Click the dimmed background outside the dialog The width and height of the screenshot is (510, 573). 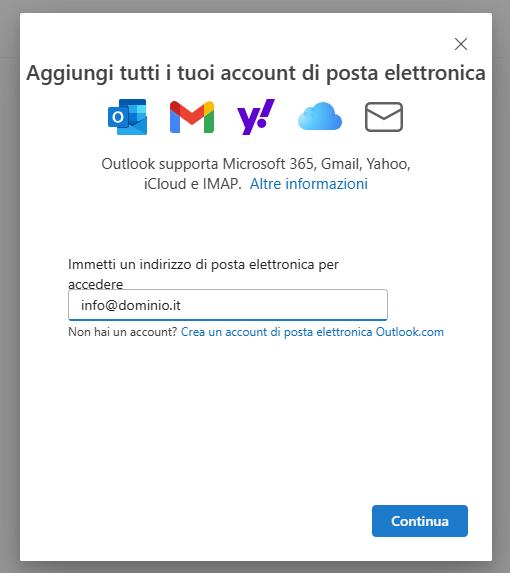pos(9,286)
